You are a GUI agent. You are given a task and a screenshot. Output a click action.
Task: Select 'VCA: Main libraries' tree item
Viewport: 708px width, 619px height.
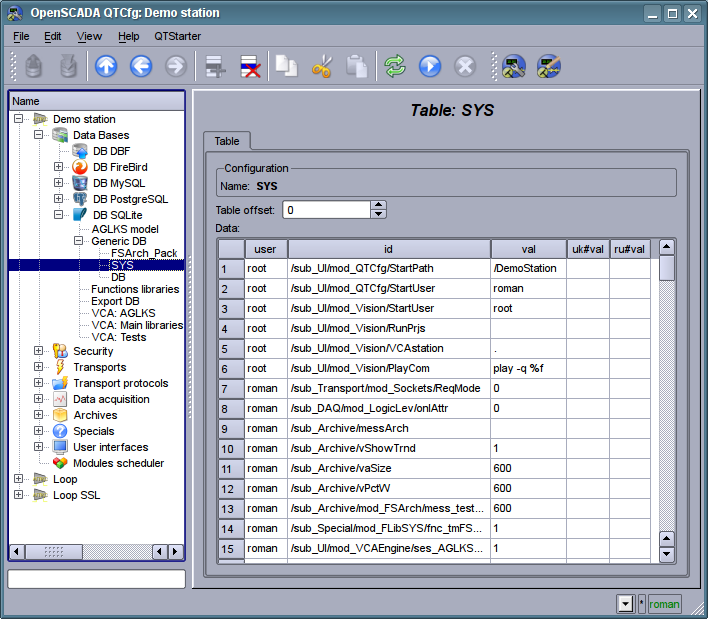[x=137, y=325]
